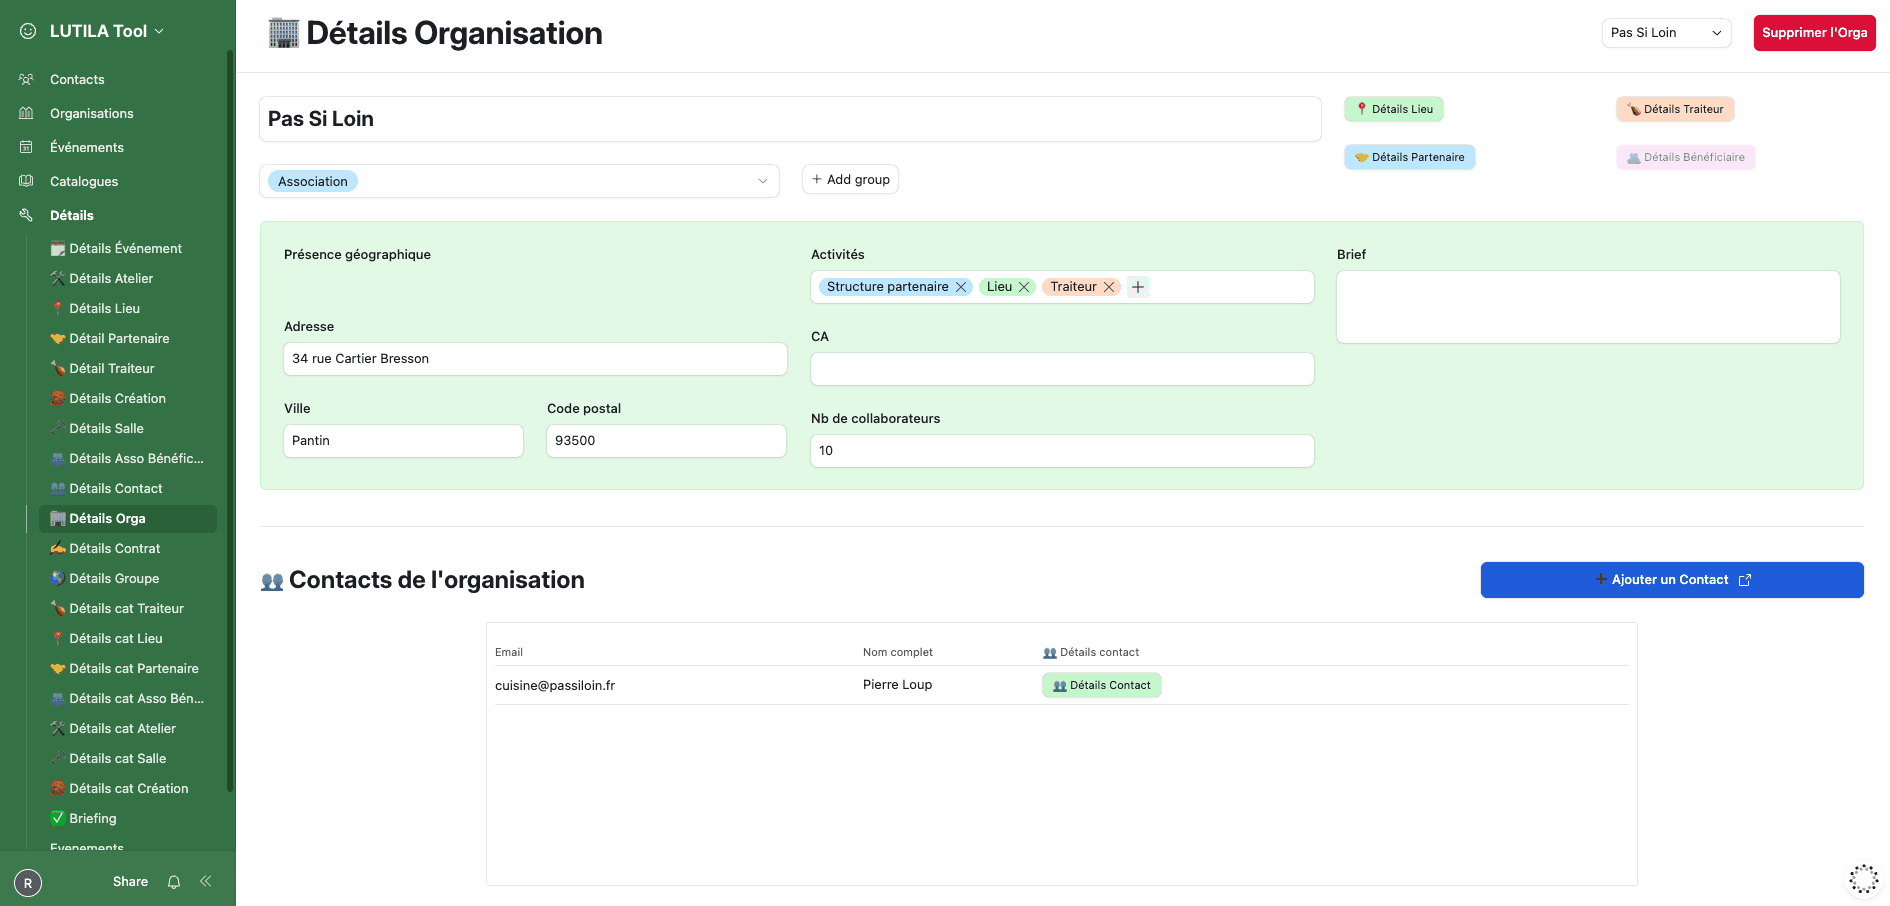Click the Détails Bénéficiaire button
The height and width of the screenshot is (906, 1890).
[x=1686, y=157]
